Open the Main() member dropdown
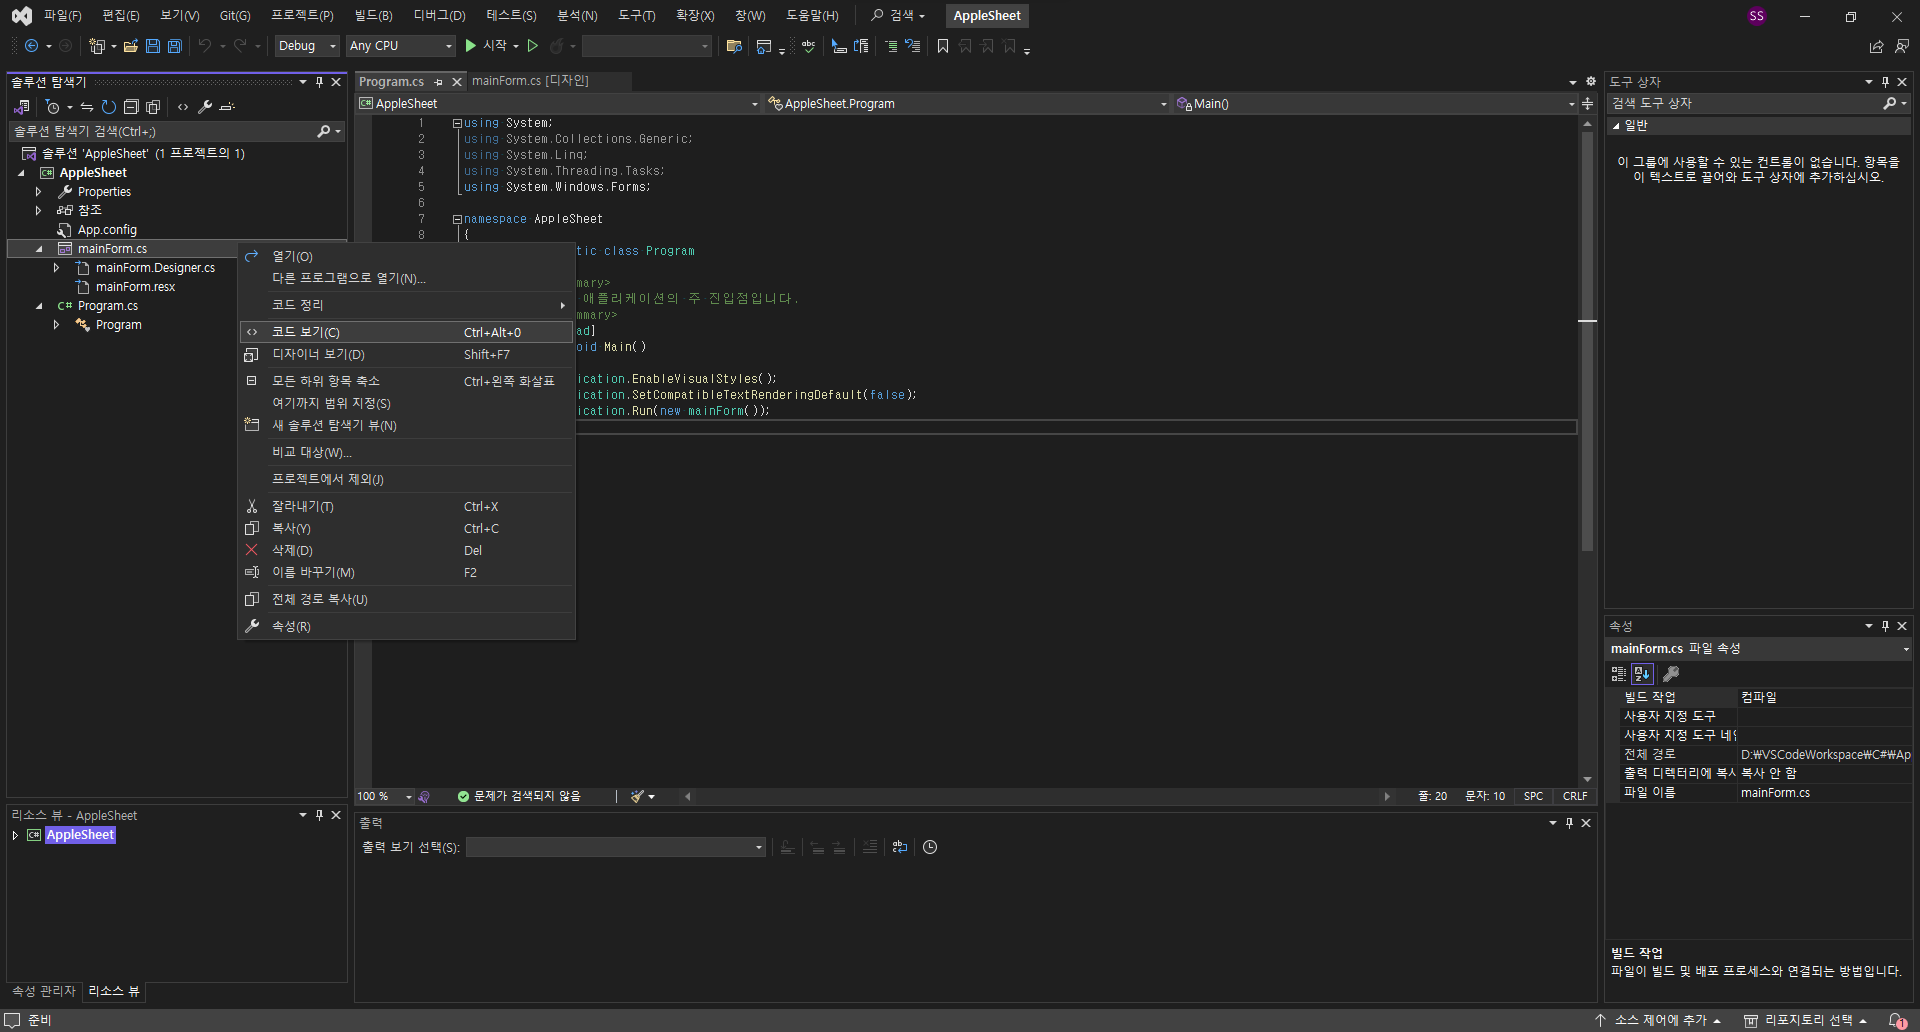This screenshot has height=1032, width=1920. point(1375,104)
